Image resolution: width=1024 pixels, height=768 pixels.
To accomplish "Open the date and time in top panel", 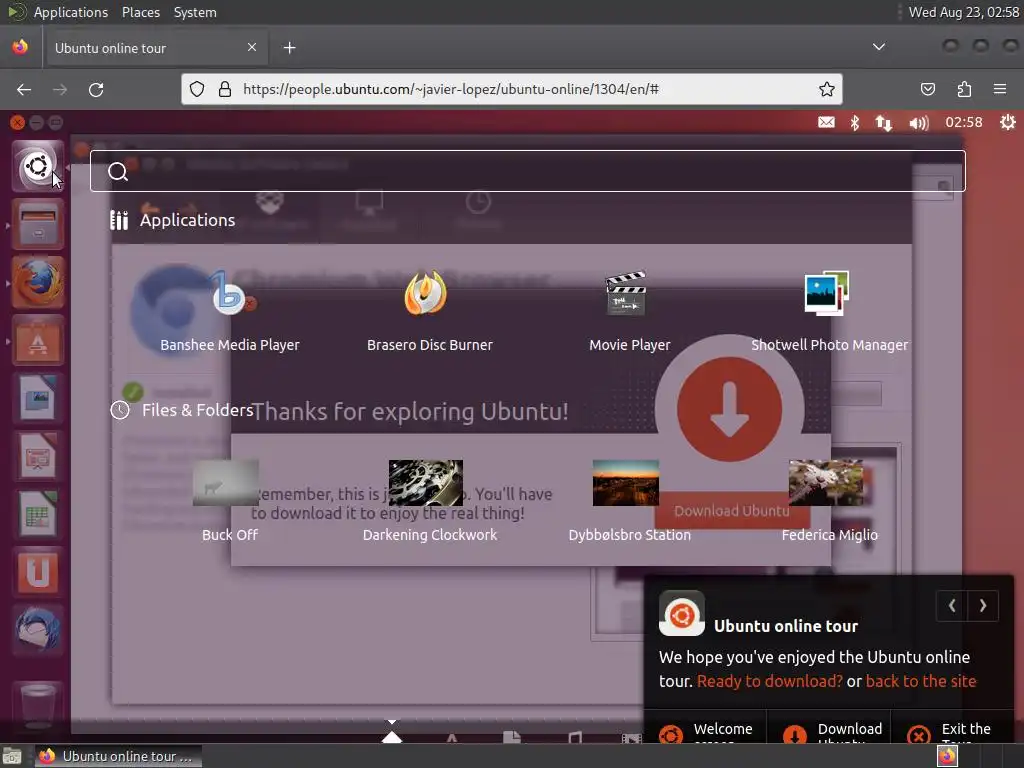I will click(964, 12).
